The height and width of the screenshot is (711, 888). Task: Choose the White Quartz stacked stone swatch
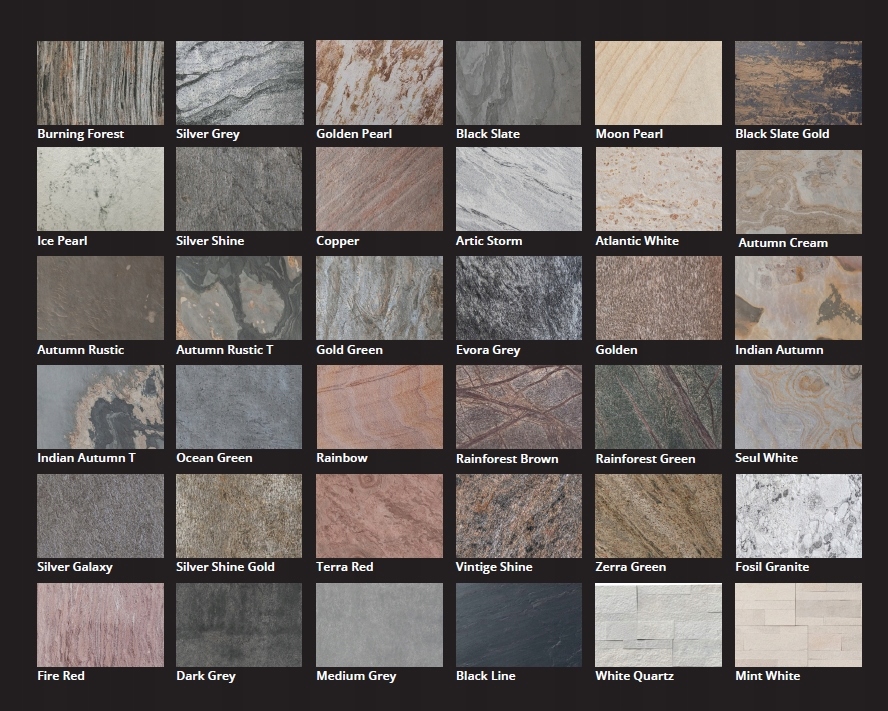point(658,625)
